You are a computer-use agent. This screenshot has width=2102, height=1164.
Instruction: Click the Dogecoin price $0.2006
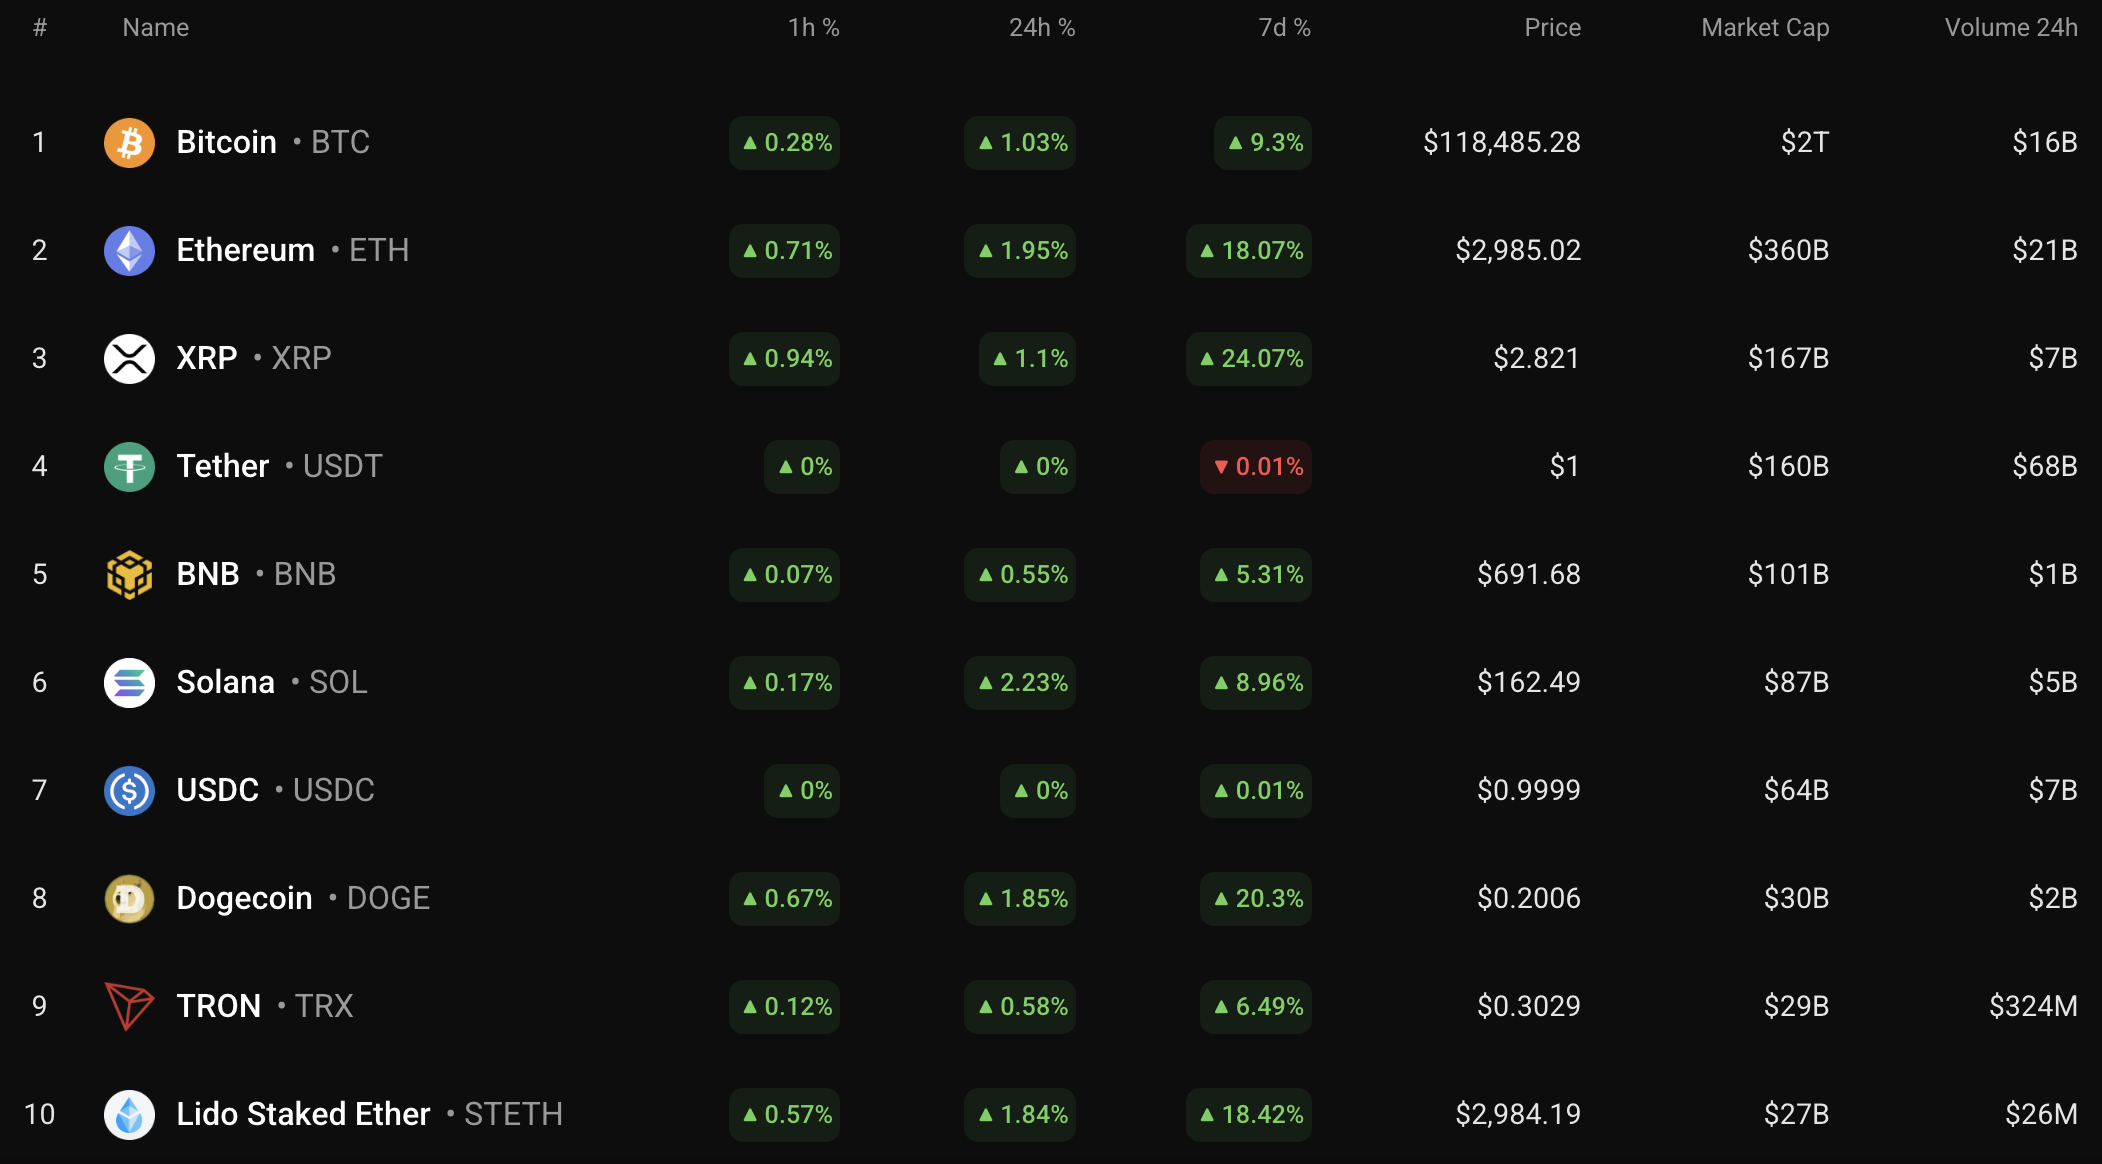(x=1528, y=899)
